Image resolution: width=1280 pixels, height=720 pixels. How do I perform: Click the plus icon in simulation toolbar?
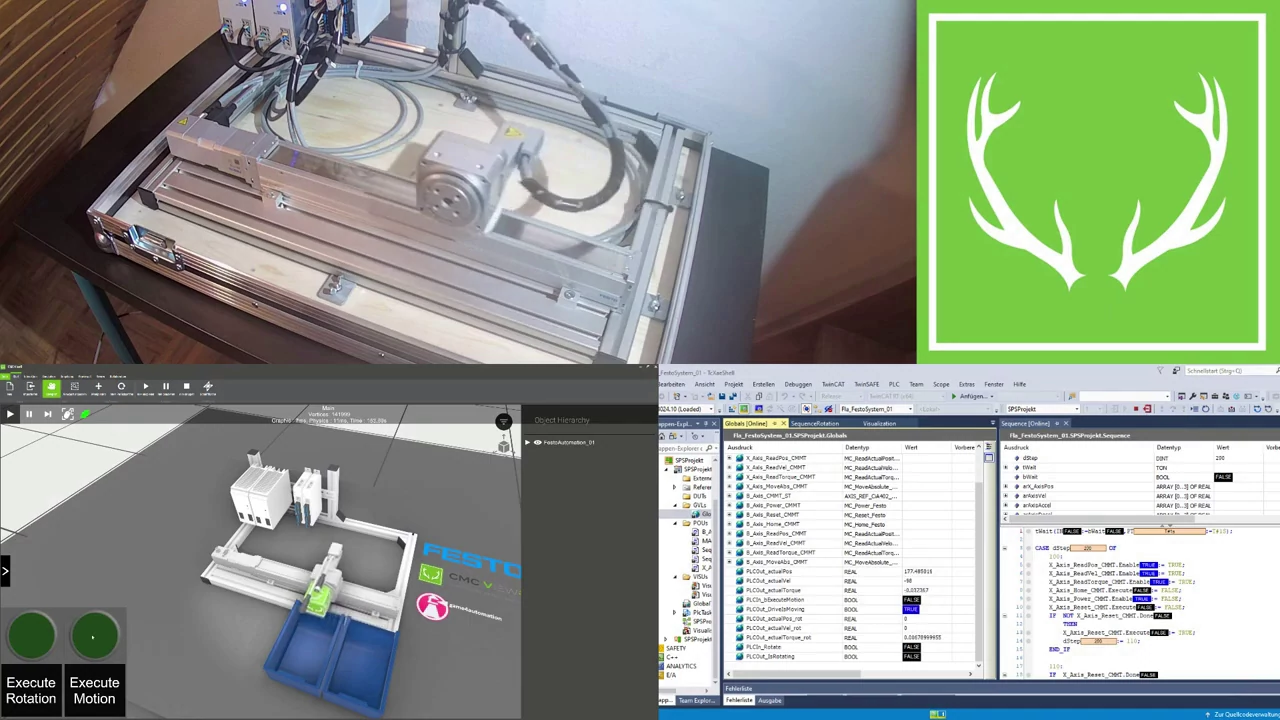click(98, 386)
